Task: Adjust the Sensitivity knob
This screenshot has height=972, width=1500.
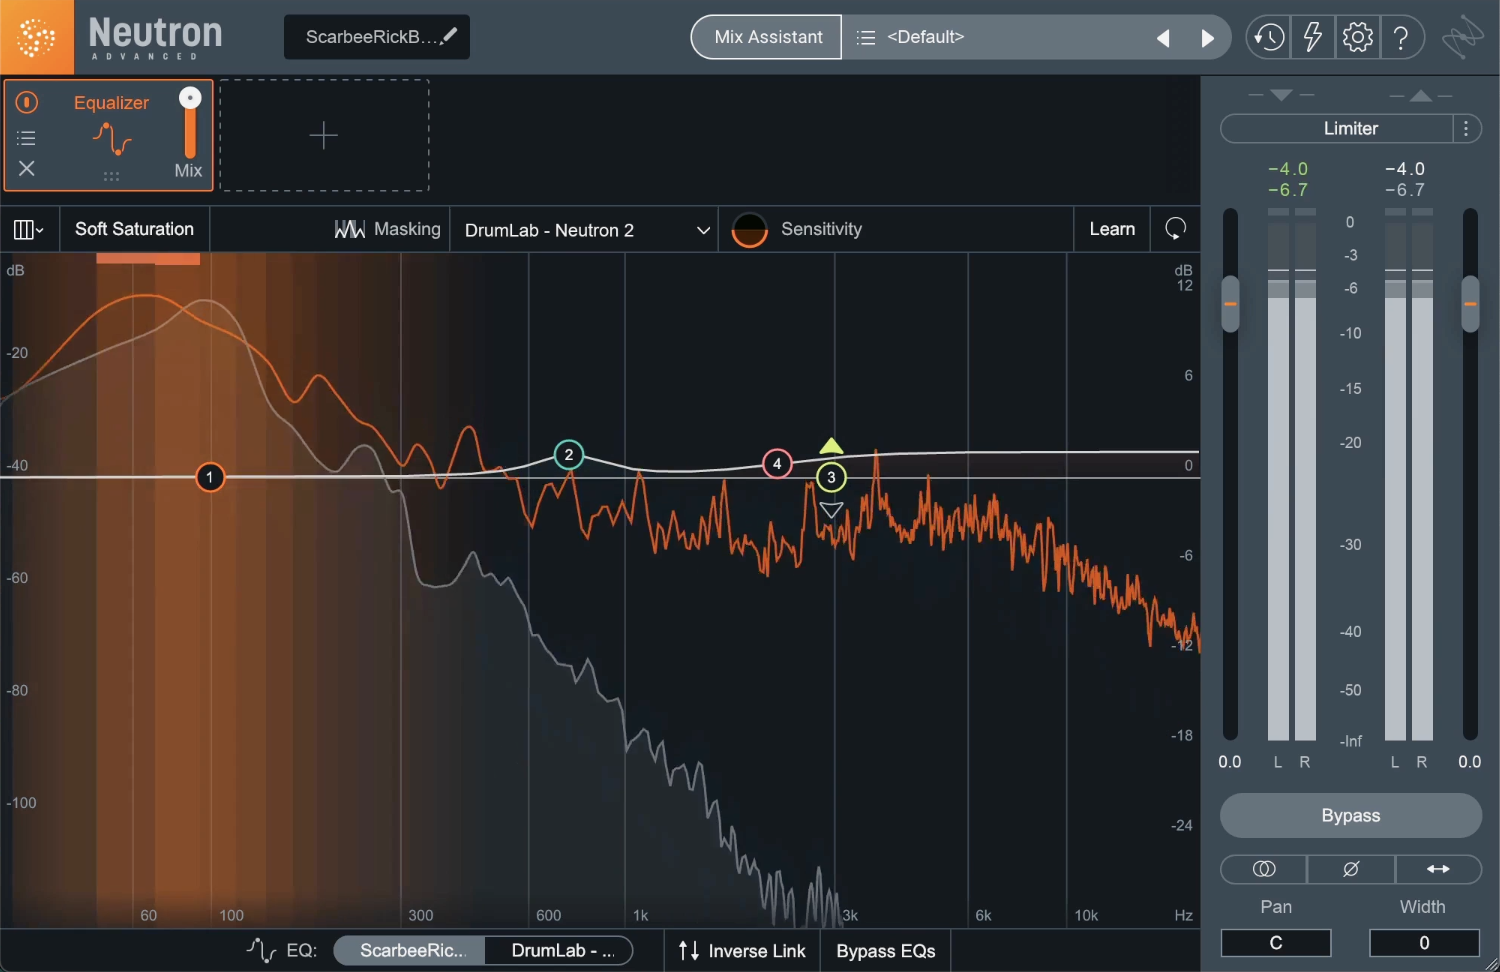Action: [750, 230]
